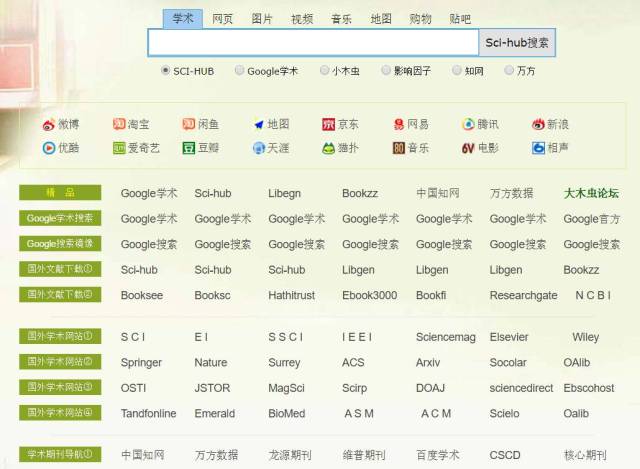Switch to the 音乐 search tab

point(341,19)
